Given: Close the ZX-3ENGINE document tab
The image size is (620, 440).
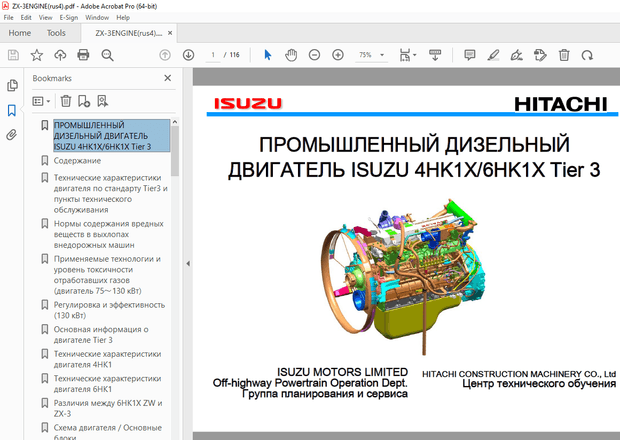Looking at the screenshot, I should (x=170, y=33).
